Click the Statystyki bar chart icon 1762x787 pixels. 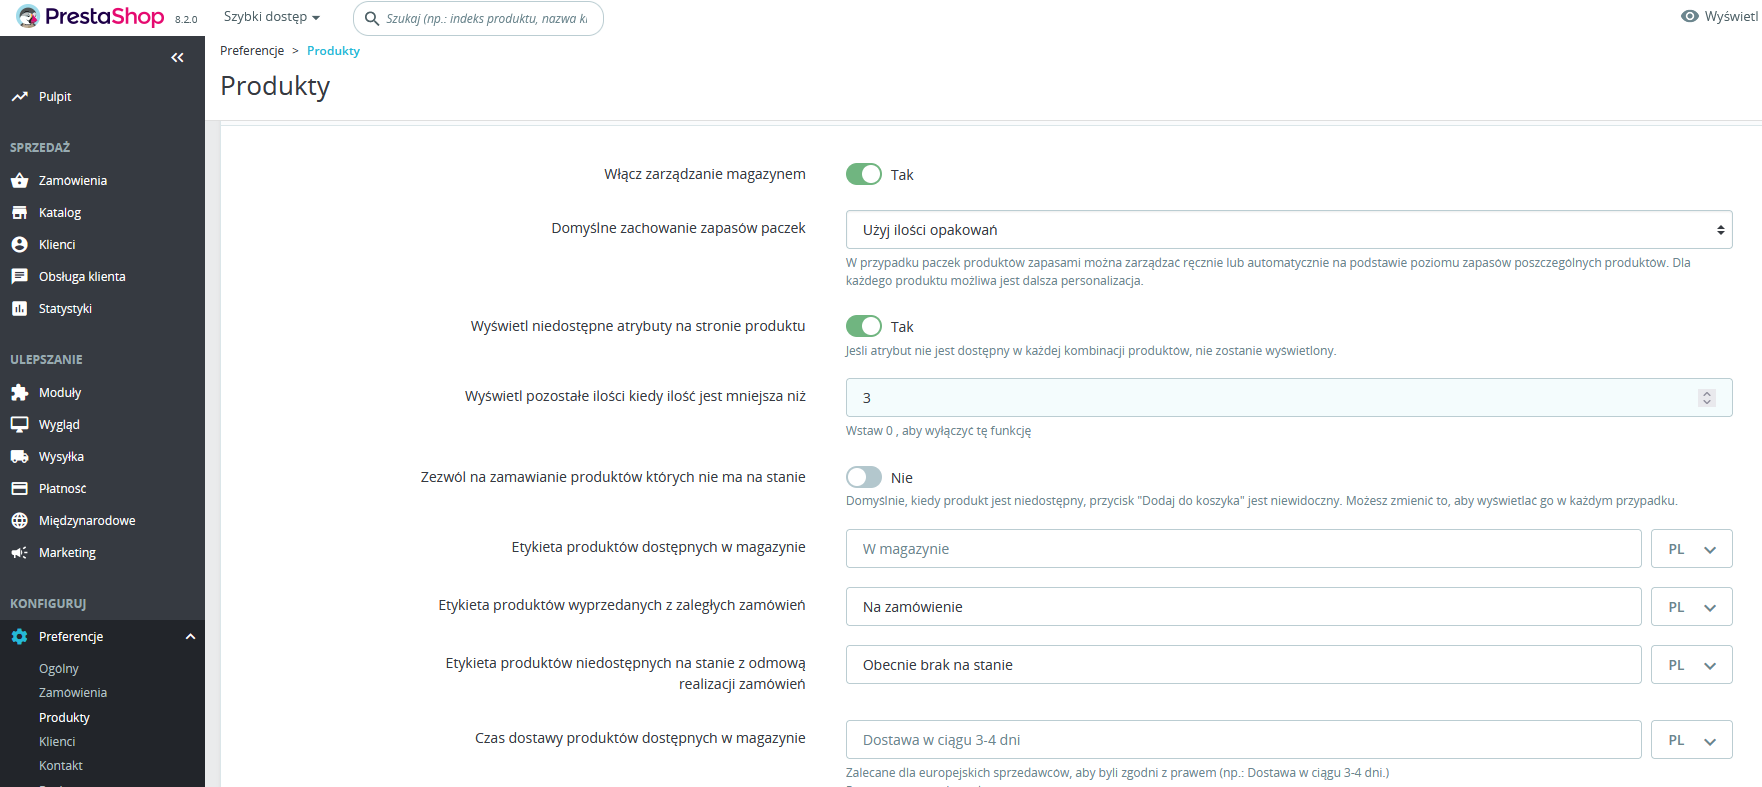pyautogui.click(x=19, y=309)
